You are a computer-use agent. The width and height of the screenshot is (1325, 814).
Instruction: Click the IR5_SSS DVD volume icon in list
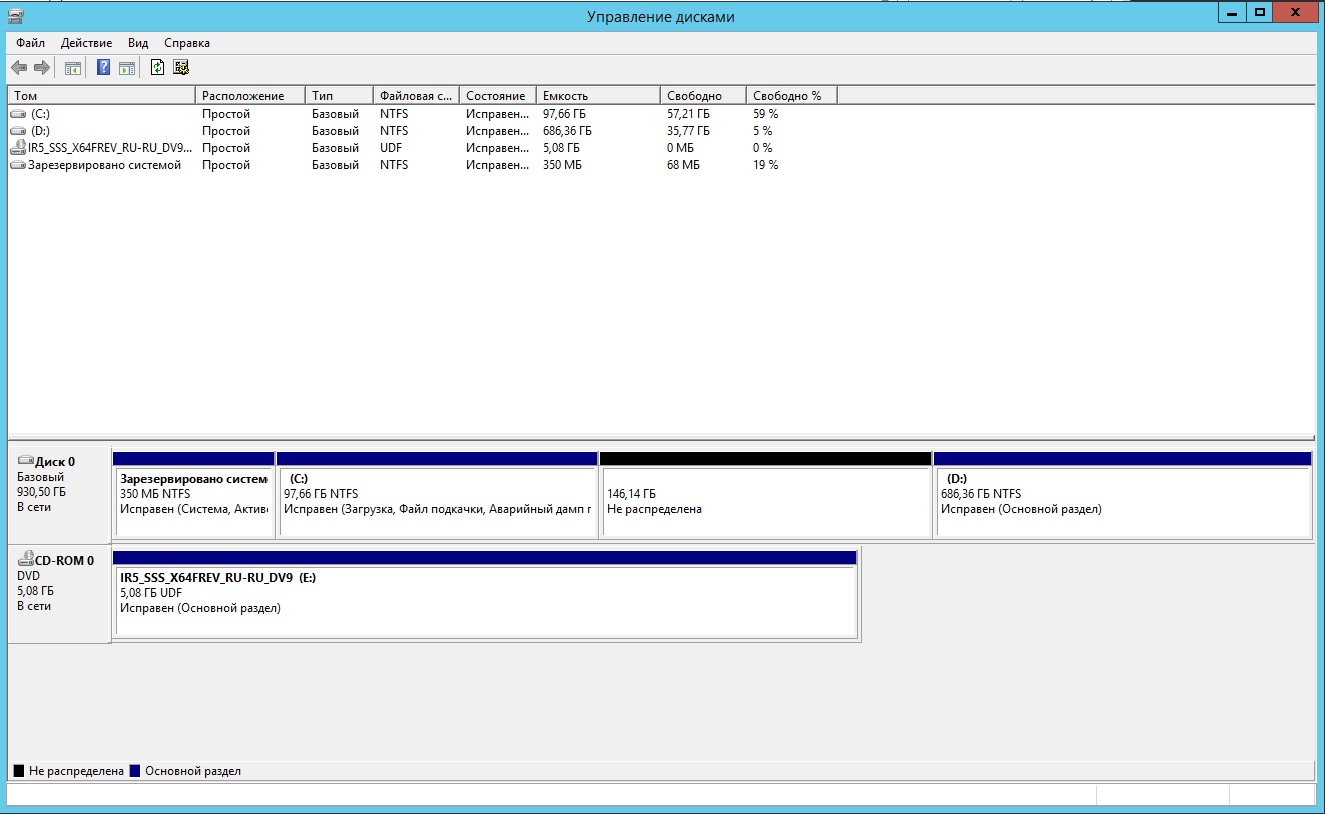pyautogui.click(x=18, y=148)
